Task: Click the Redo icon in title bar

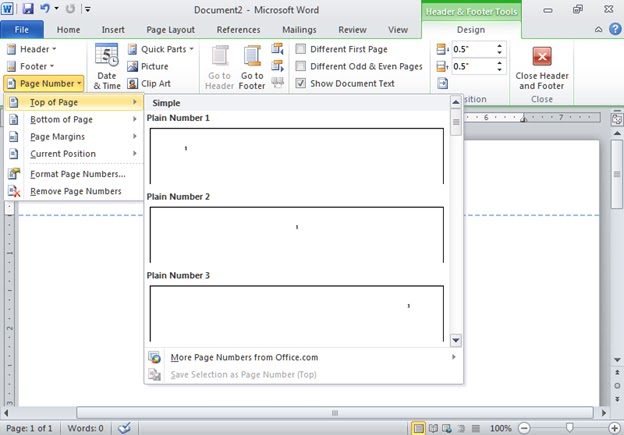Action: click(x=70, y=9)
